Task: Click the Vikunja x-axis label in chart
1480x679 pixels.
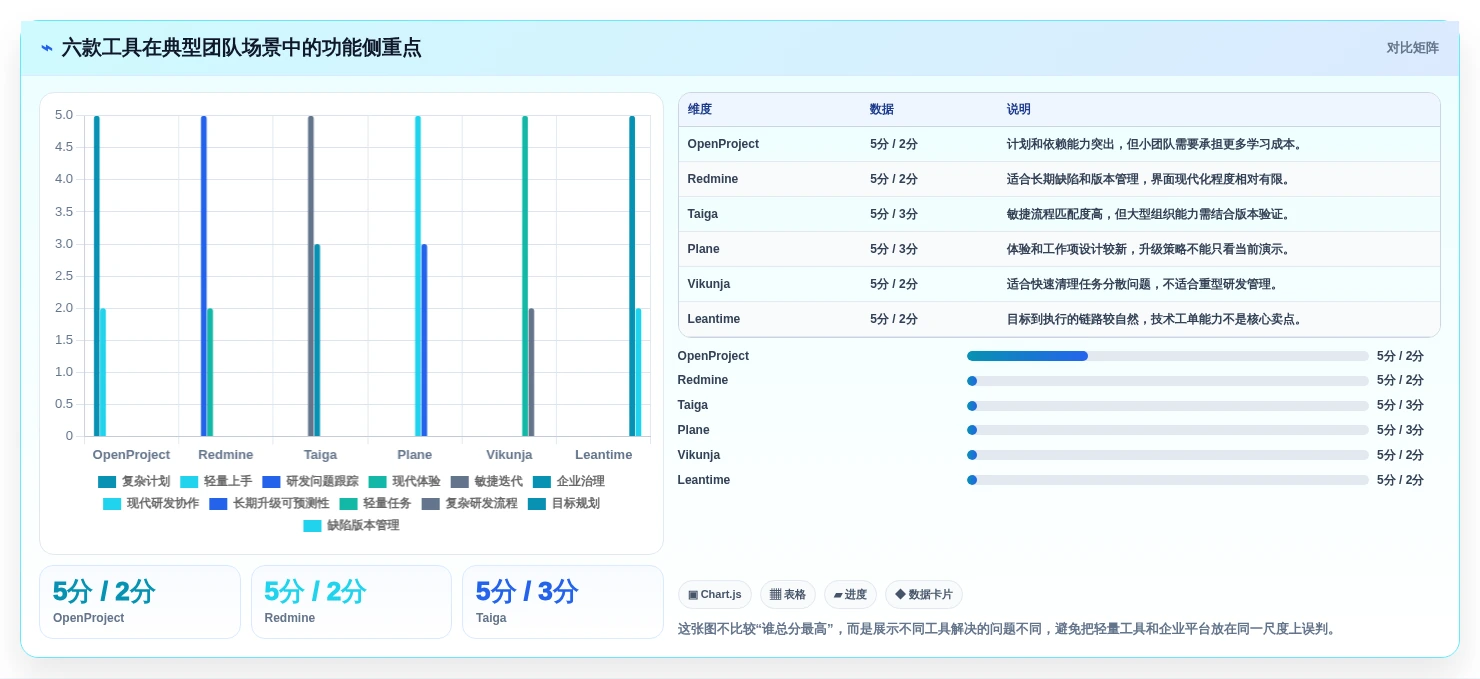Action: click(509, 455)
